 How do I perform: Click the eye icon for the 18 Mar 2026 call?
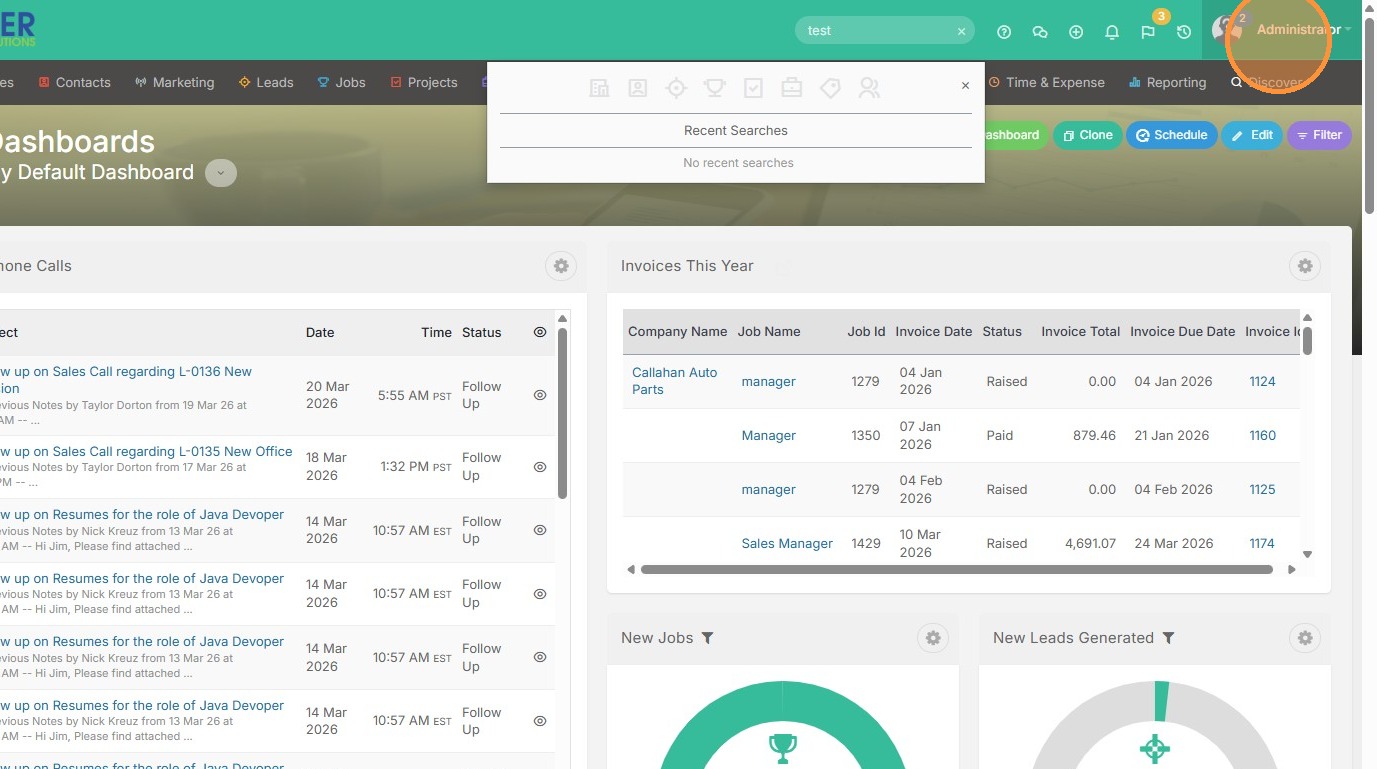(x=540, y=467)
